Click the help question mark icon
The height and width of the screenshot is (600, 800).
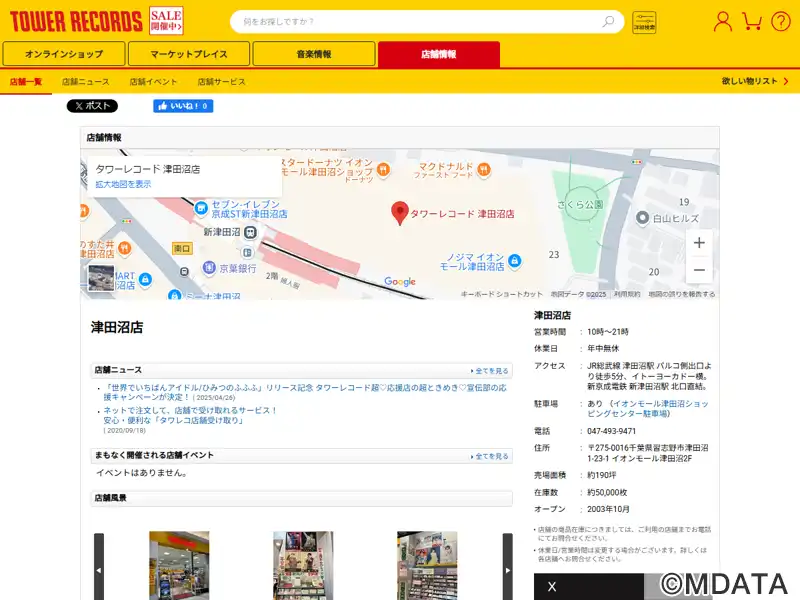pos(781,21)
